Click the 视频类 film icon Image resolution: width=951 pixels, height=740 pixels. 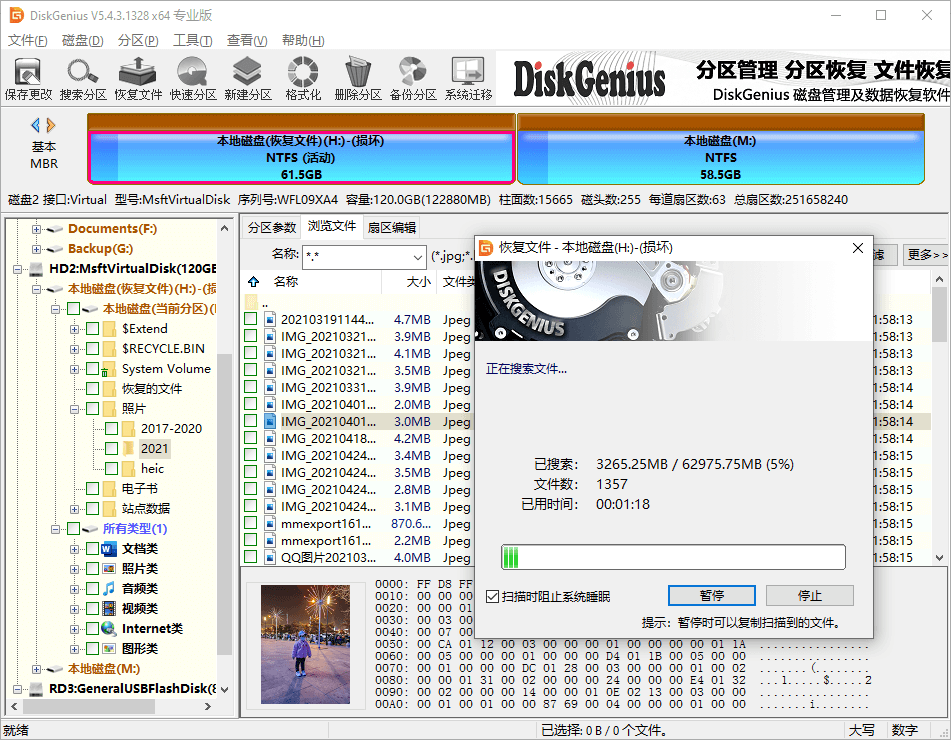(x=109, y=608)
